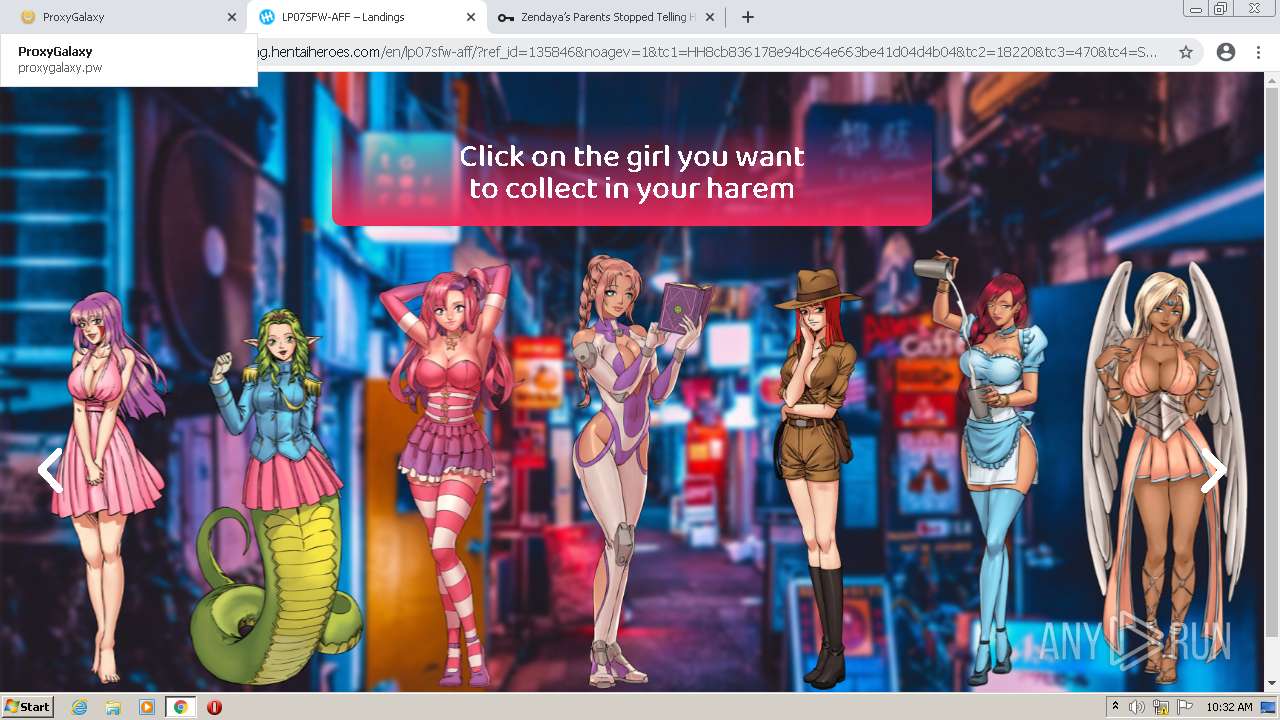1280x720 pixels.
Task: Open the network tray icon
Action: pyautogui.click(x=1160, y=707)
